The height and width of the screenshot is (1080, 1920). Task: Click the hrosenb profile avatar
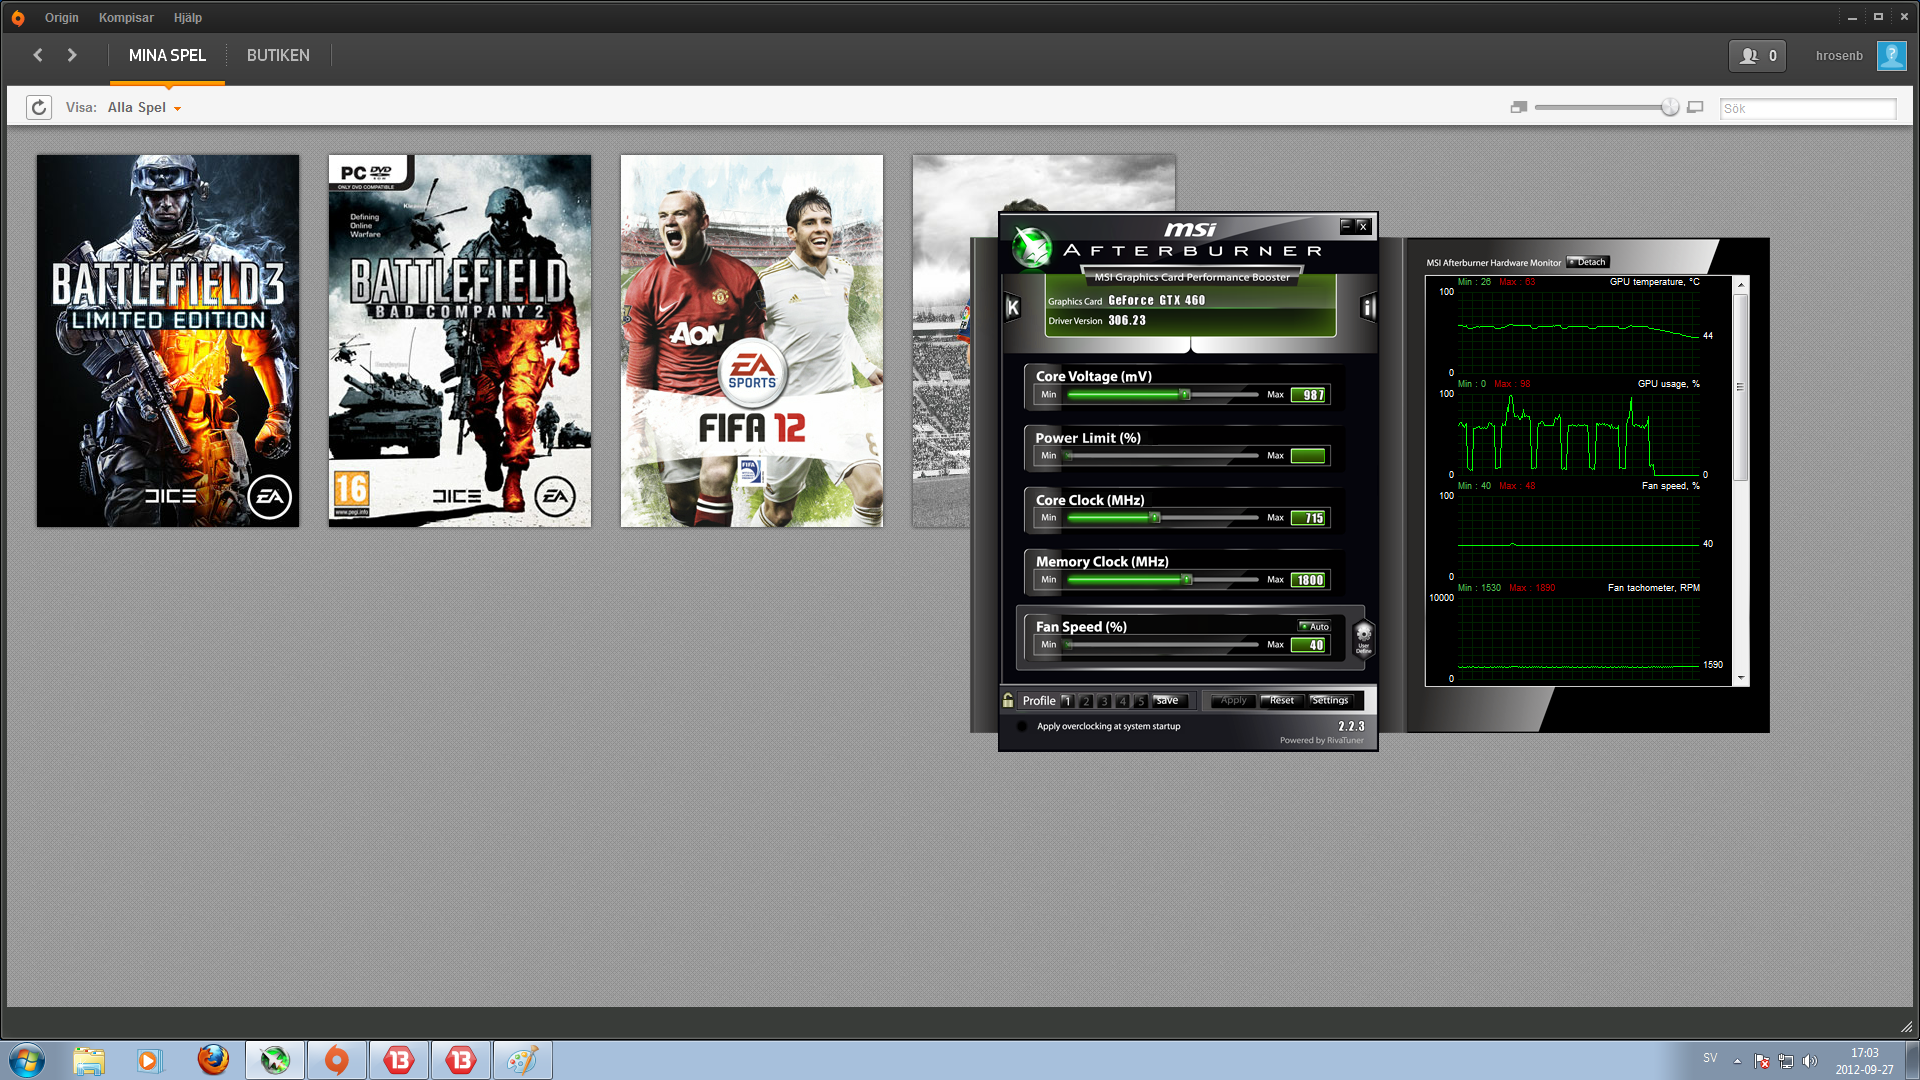tap(1891, 55)
